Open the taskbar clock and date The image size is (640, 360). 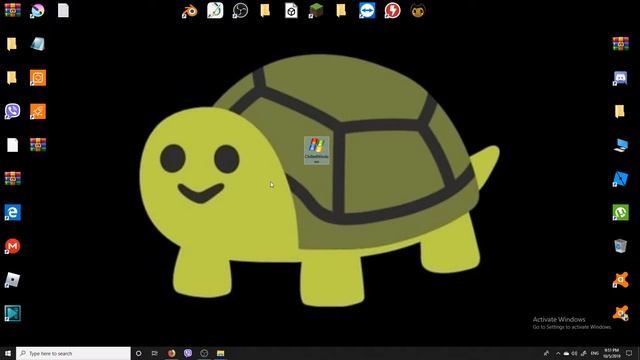tap(611, 353)
